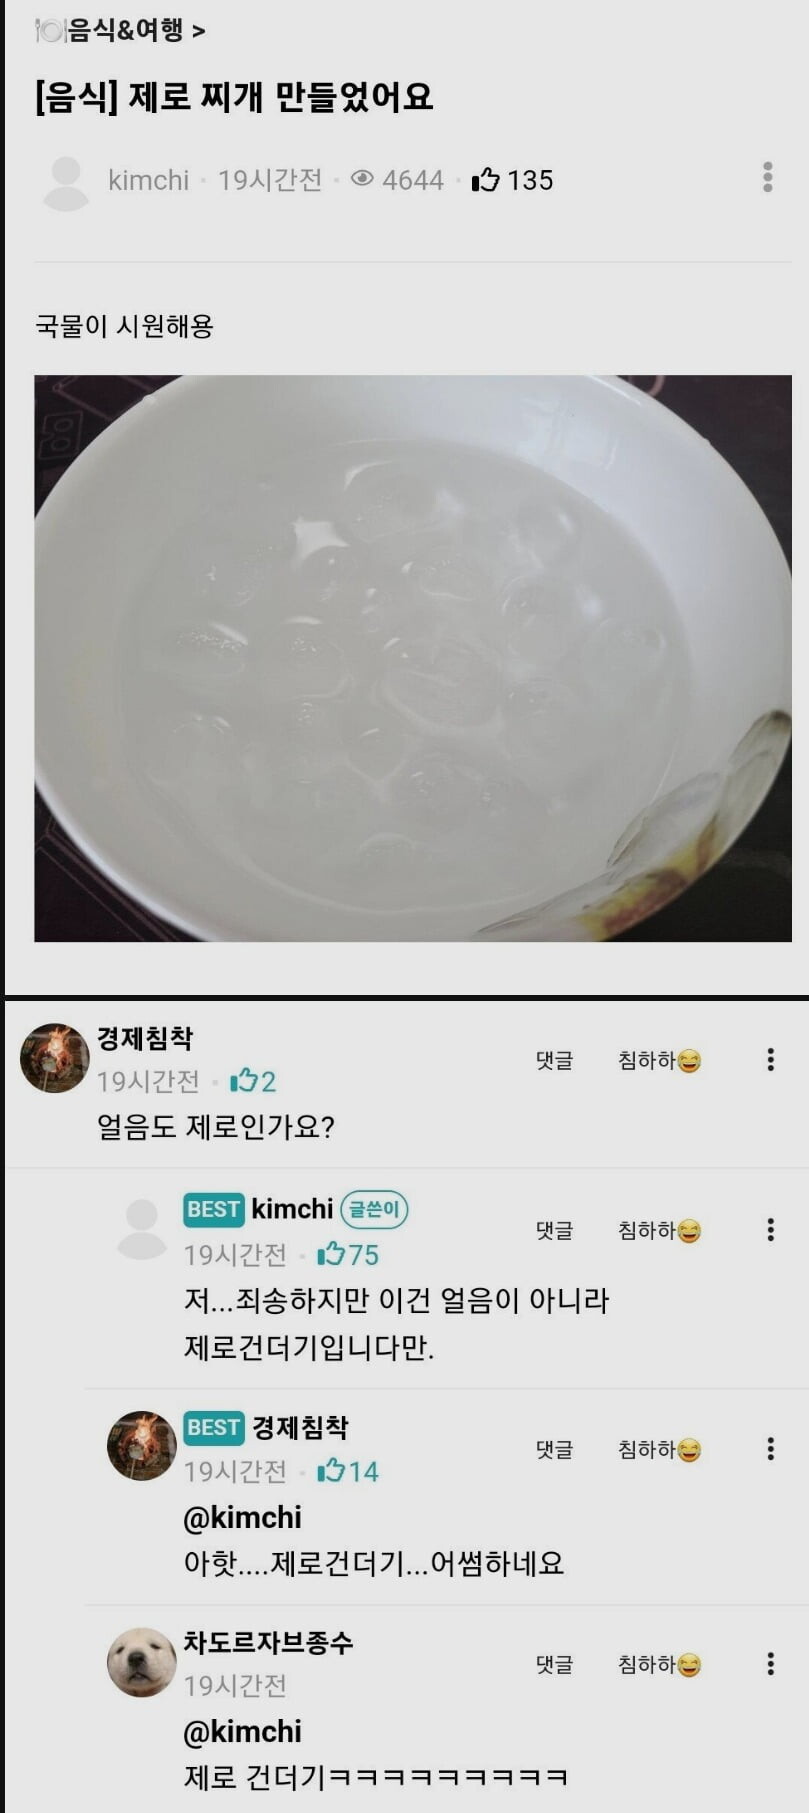
Task: Open 차도르자브종수's puppy profile picture
Action: point(142,1662)
